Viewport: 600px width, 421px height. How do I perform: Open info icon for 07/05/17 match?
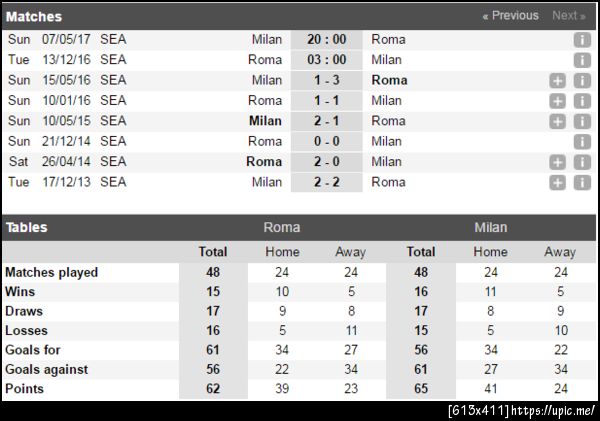tap(582, 40)
